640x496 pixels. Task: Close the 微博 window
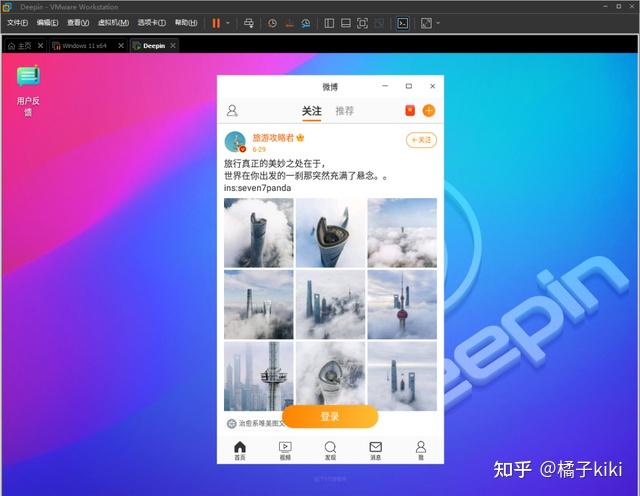433,86
